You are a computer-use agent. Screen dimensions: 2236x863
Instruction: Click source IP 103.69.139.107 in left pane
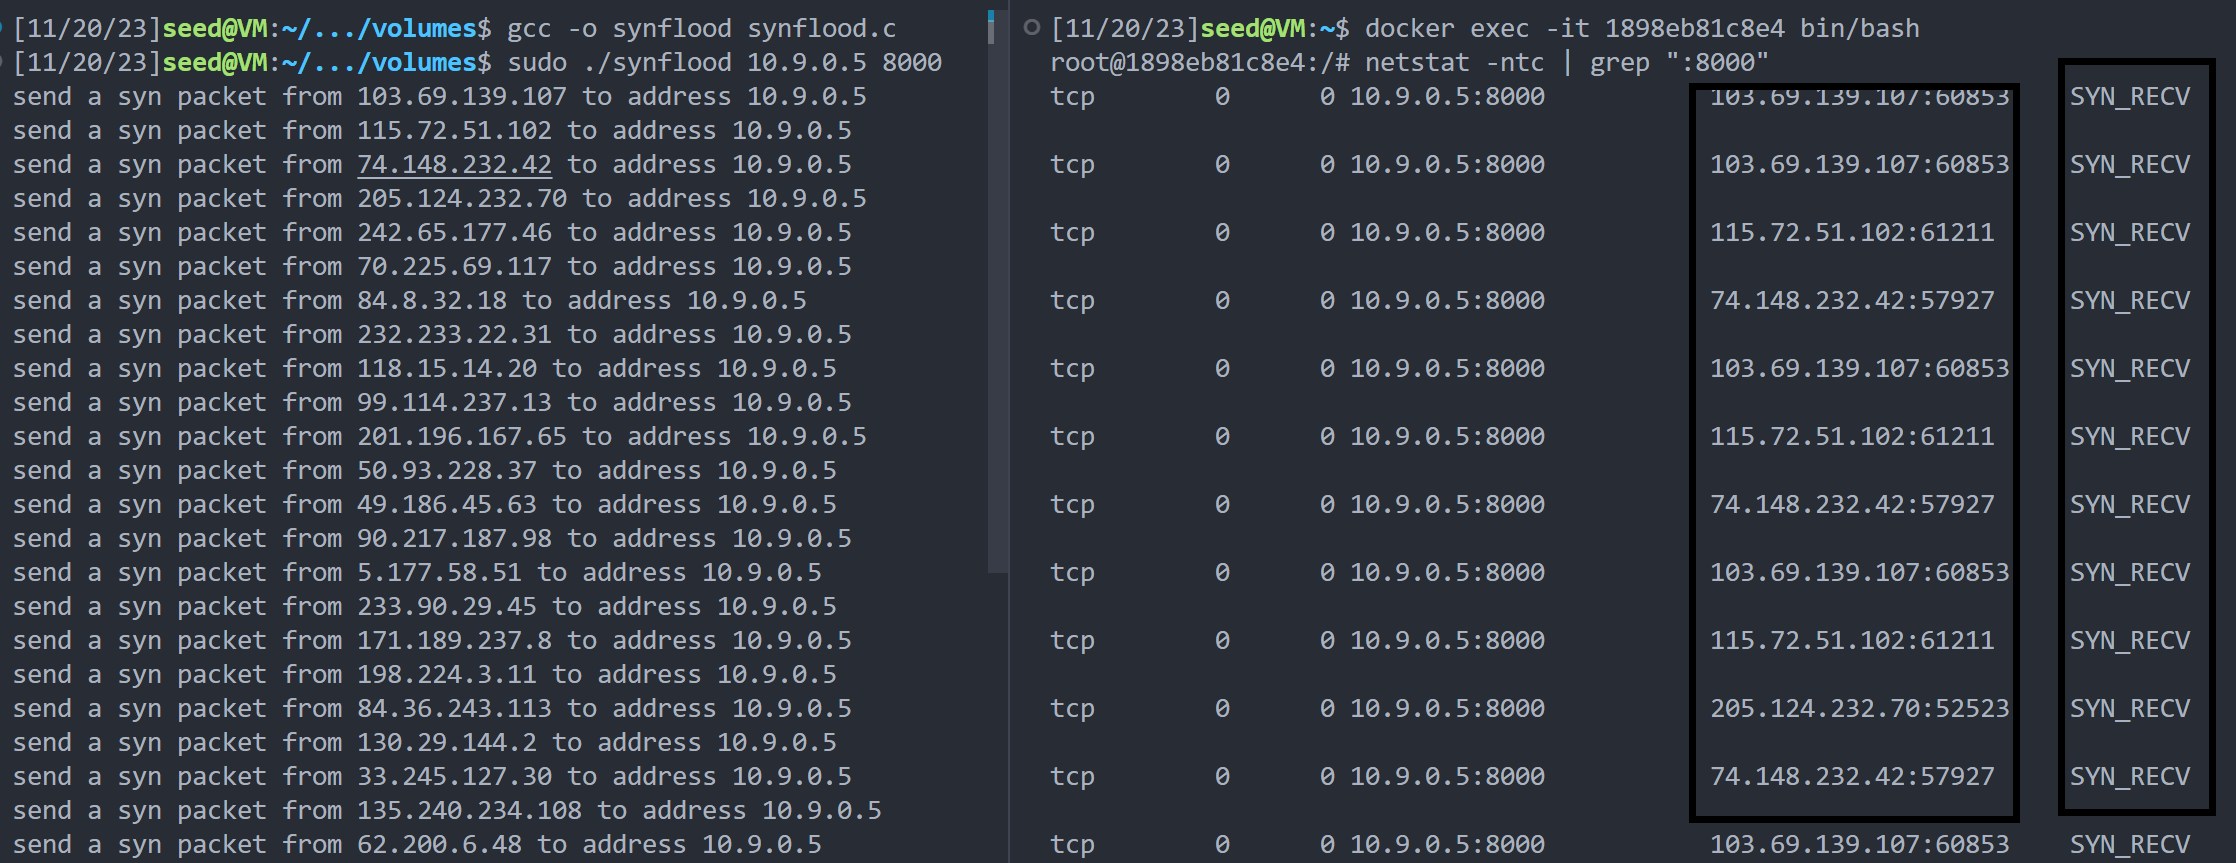point(461,96)
